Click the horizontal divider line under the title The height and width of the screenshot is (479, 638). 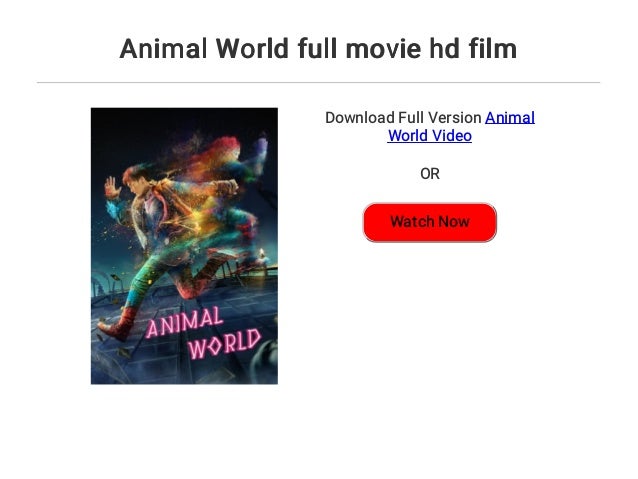pyautogui.click(x=318, y=83)
